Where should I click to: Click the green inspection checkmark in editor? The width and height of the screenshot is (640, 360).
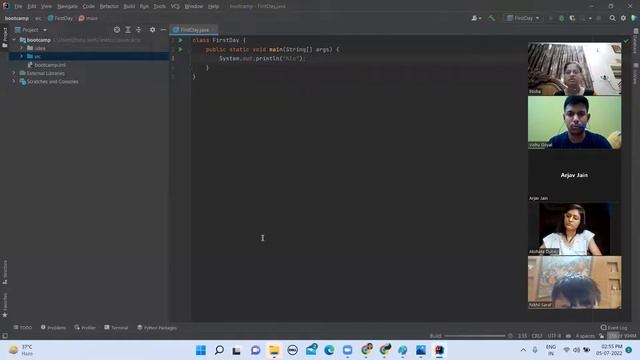(626, 41)
